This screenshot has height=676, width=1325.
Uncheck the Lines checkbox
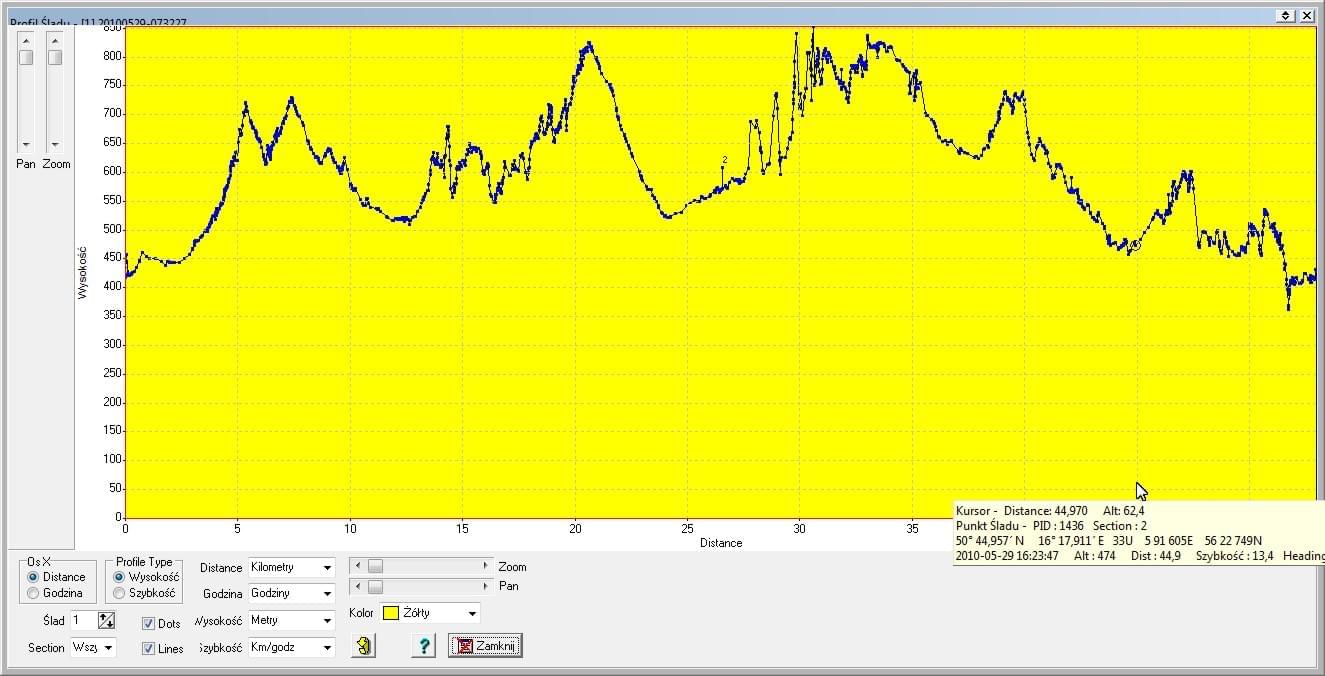(x=149, y=649)
